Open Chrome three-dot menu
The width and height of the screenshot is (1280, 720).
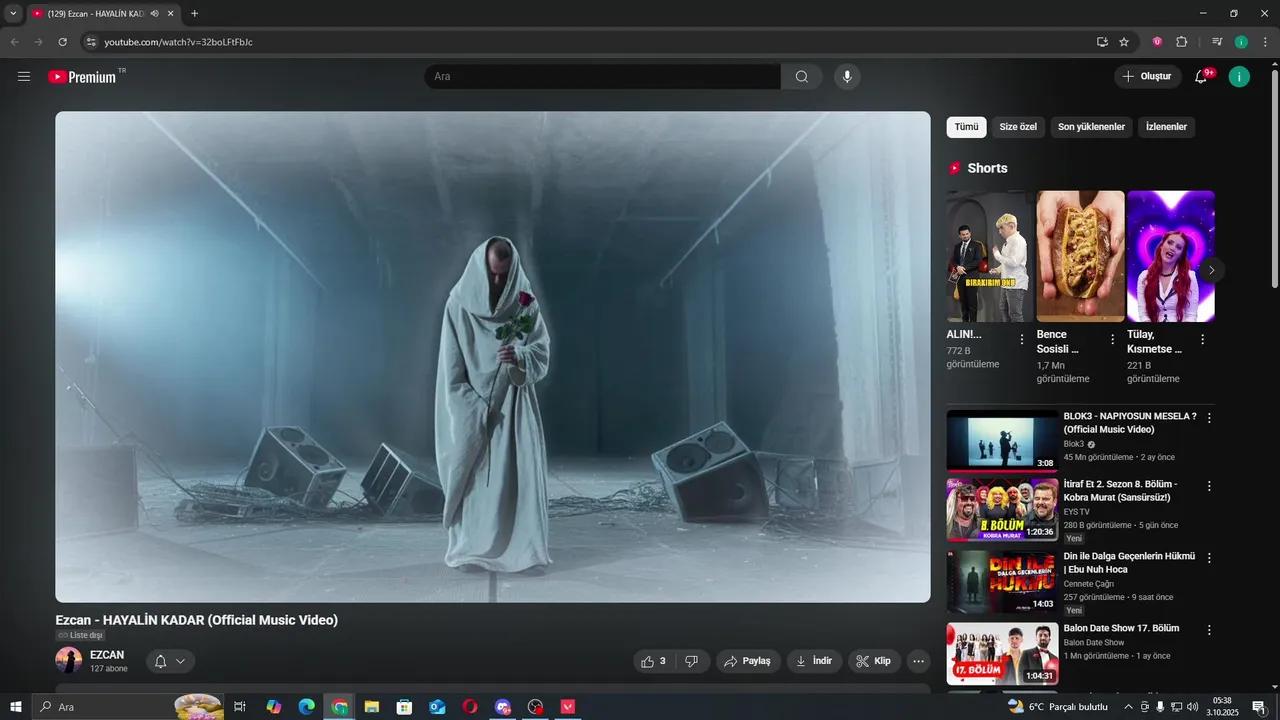click(1263, 42)
